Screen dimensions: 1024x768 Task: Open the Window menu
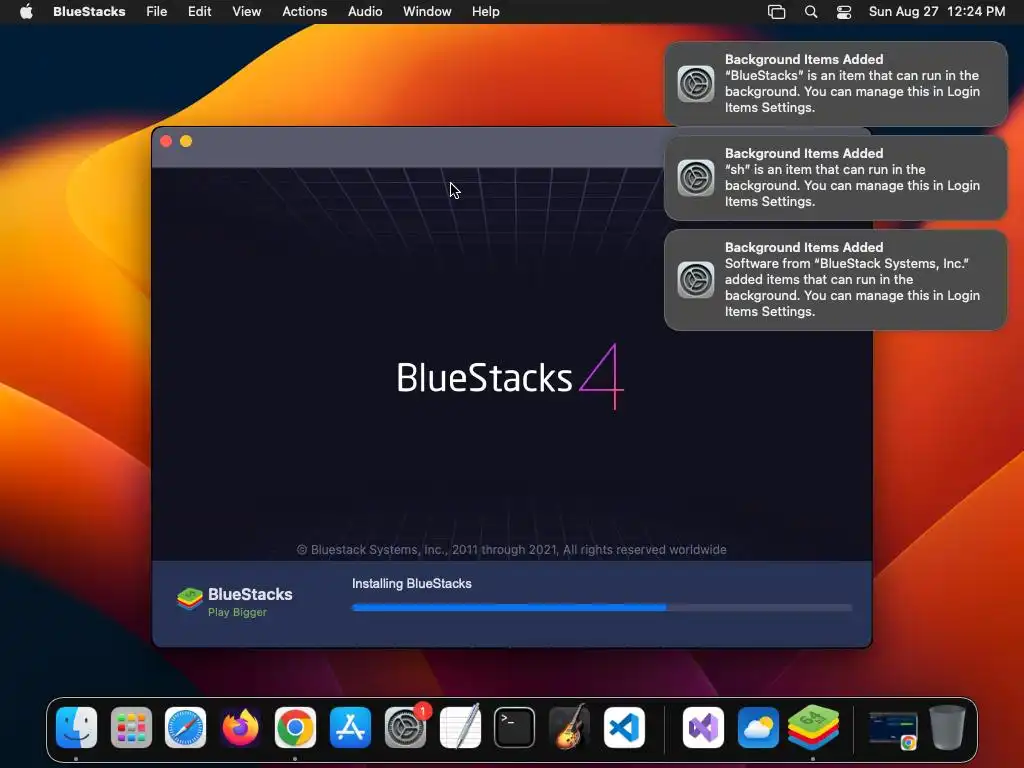[427, 11]
